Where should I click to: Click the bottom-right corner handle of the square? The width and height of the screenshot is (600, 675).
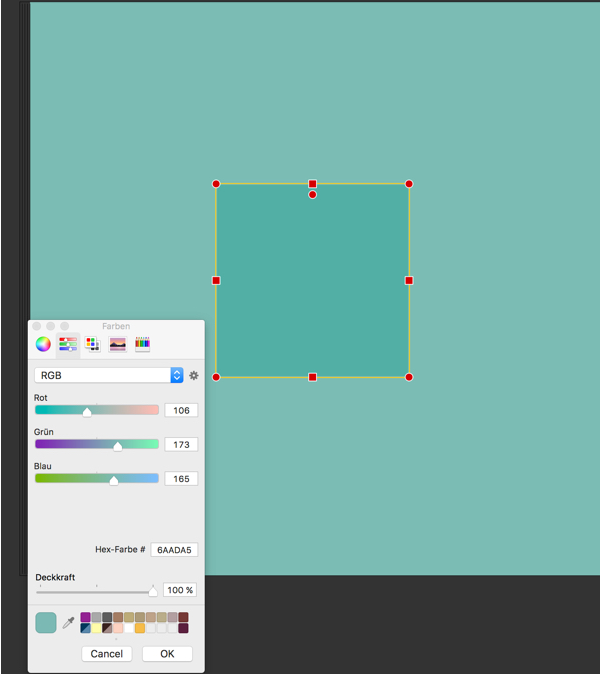409,377
